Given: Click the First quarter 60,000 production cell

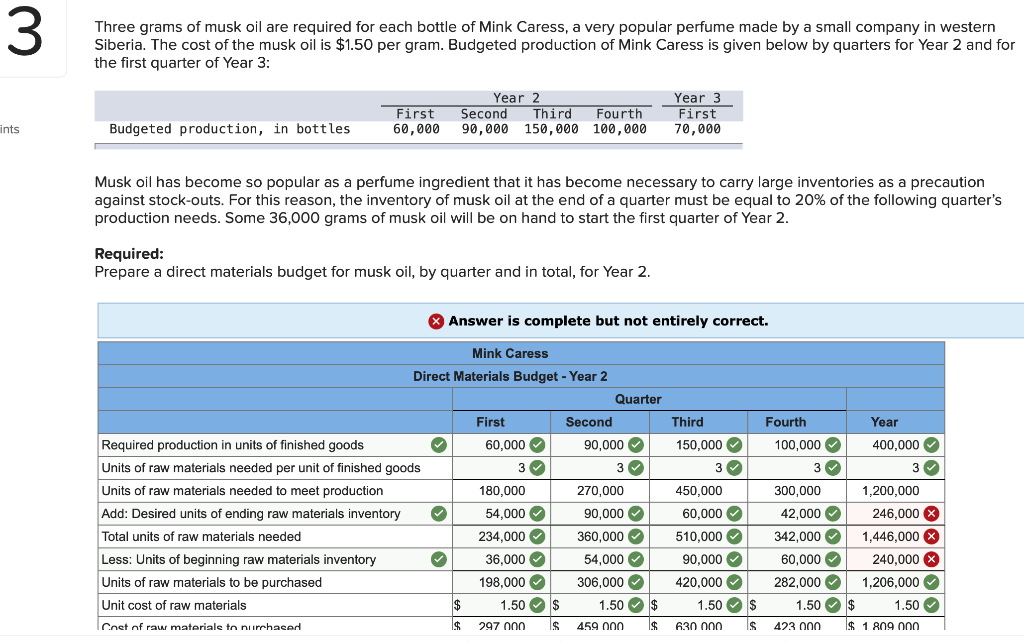Looking at the screenshot, I should coord(502,445).
